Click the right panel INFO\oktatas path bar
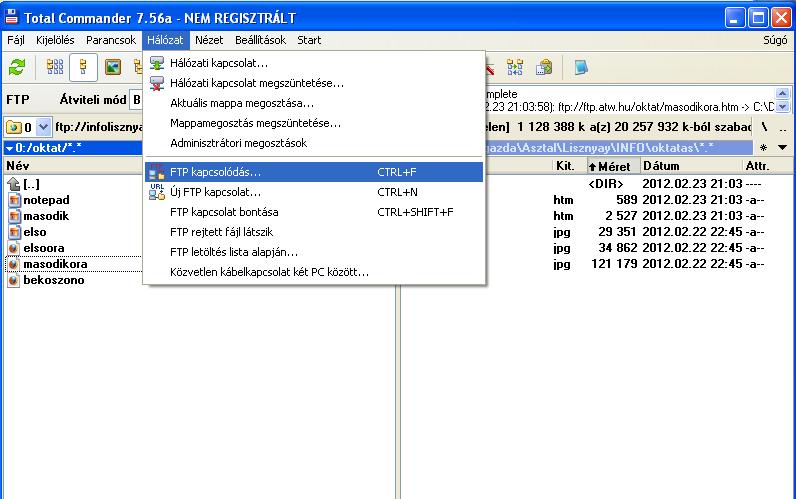Viewport: 796px width, 499px height. coord(619,148)
